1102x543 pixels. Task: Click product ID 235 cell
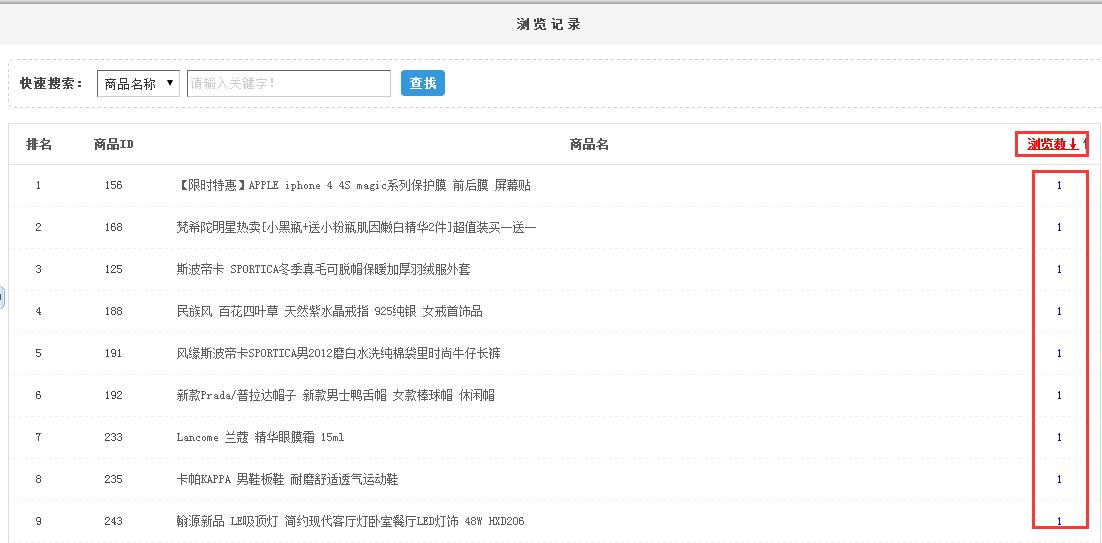pyautogui.click(x=113, y=479)
